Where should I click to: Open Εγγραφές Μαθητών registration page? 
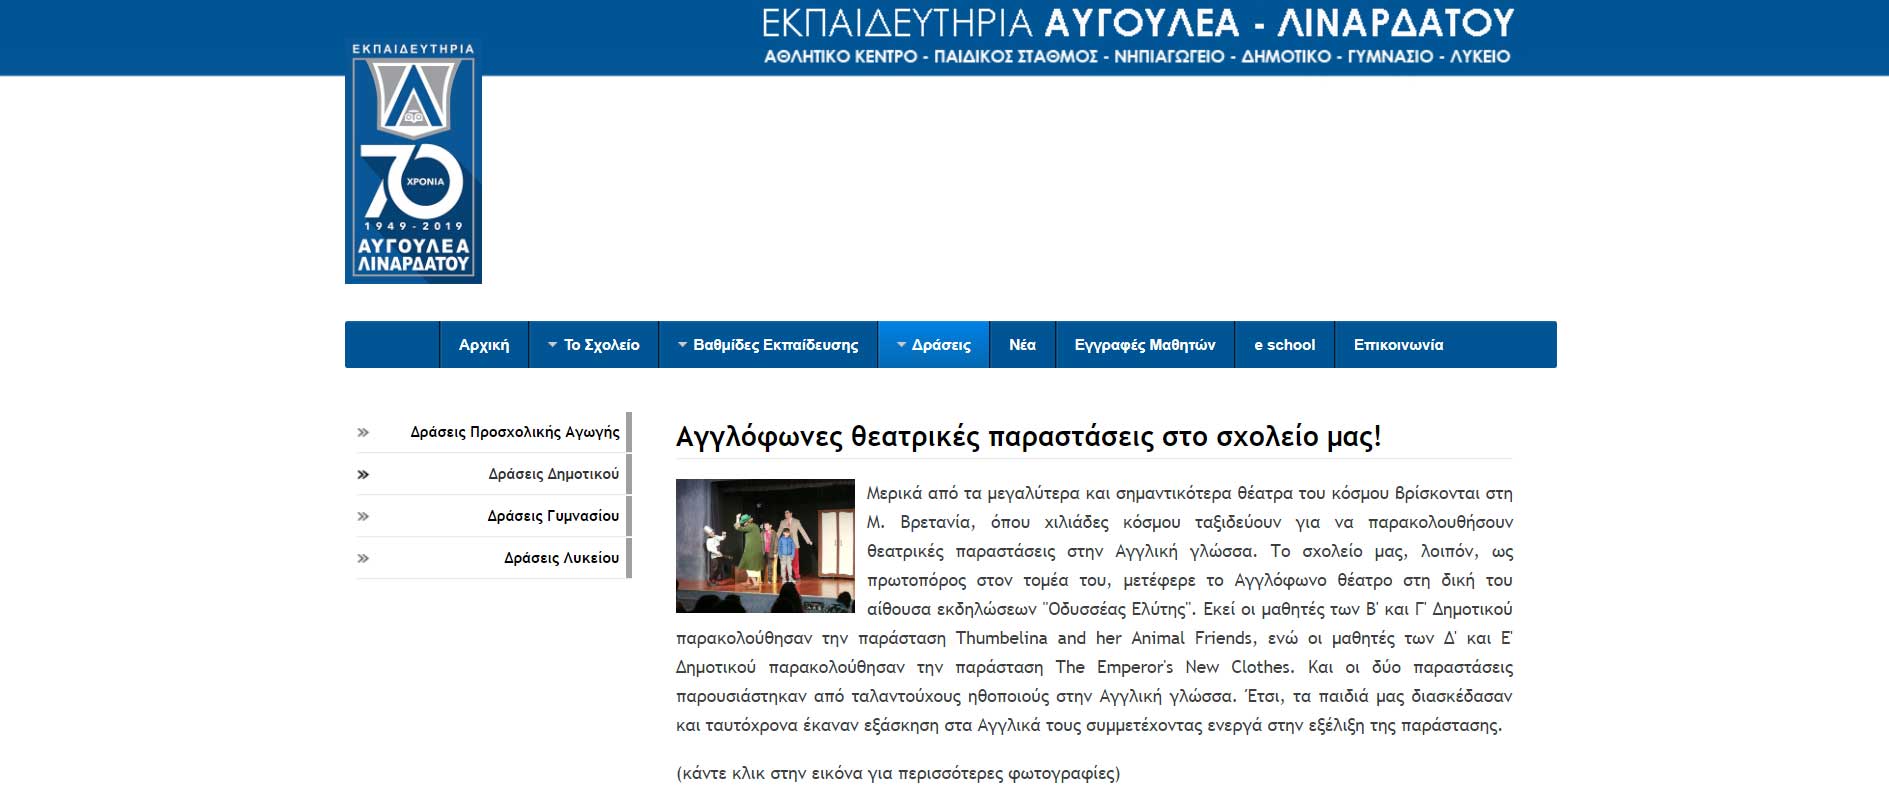[1144, 345]
